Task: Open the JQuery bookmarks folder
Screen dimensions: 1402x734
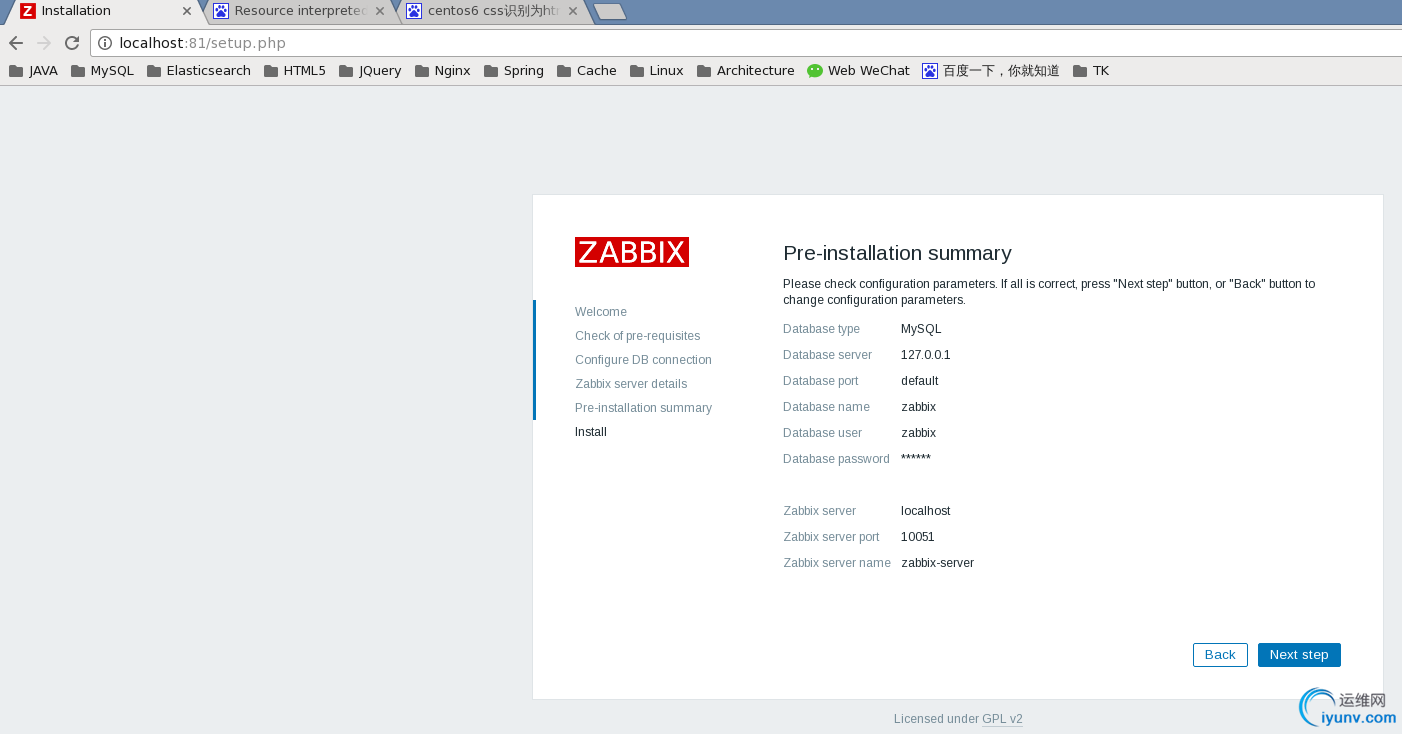Action: (370, 71)
